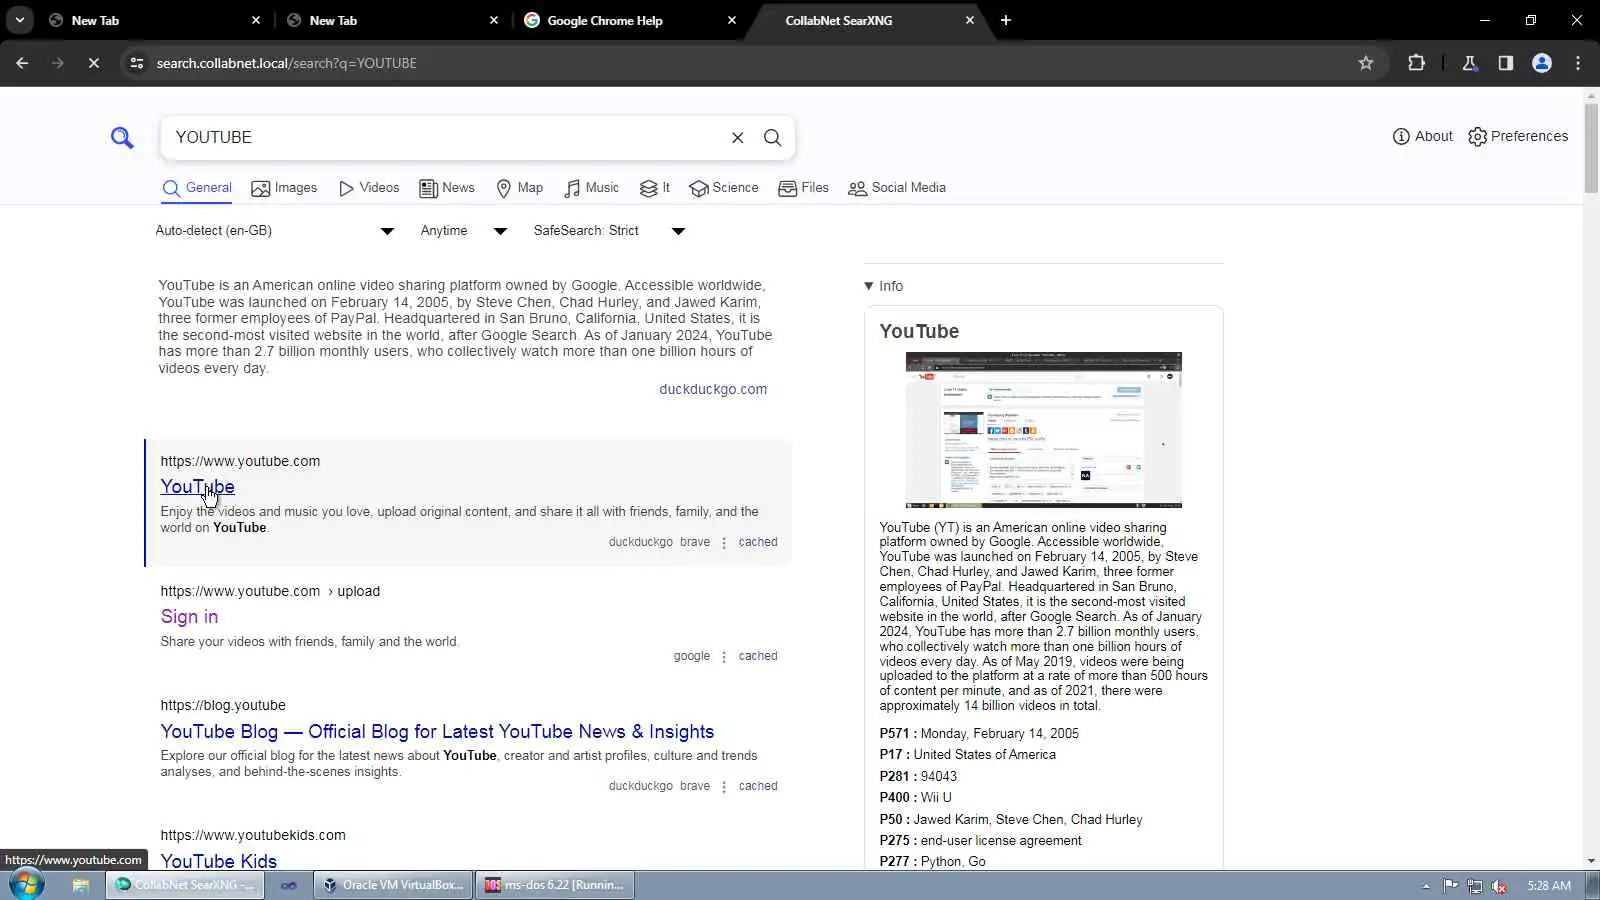1600x900 pixels.
Task: Close the CollabNet SearXNG tab
Action: 969,20
